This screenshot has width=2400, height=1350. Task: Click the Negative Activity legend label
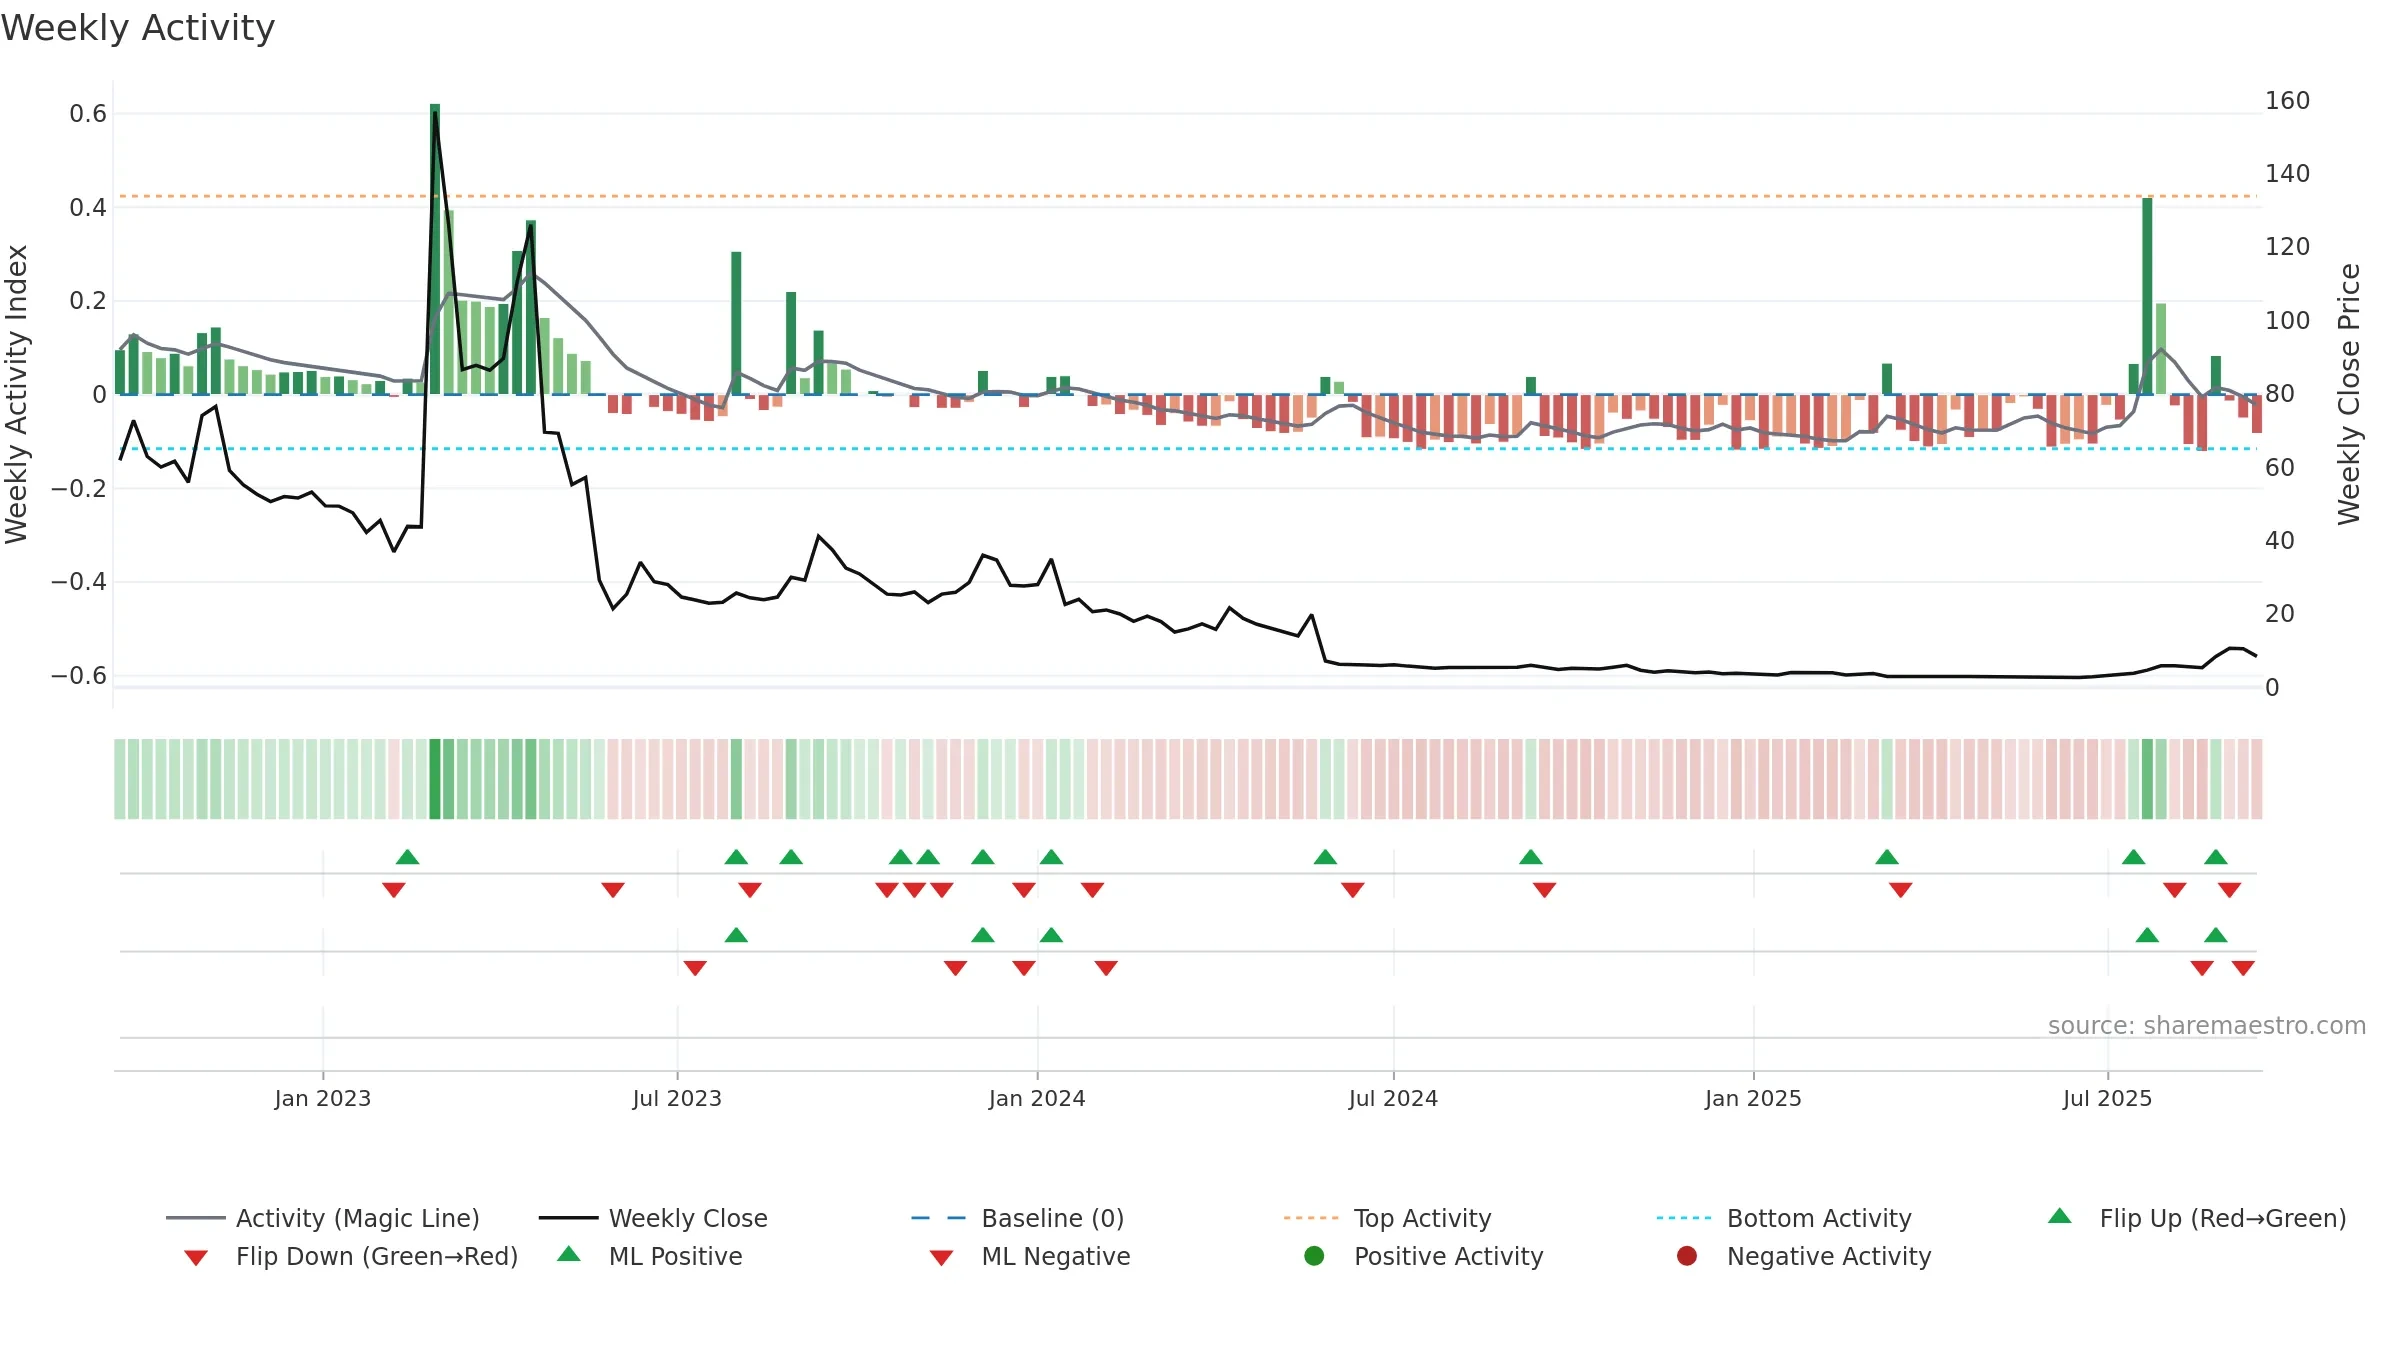[x=1829, y=1256]
